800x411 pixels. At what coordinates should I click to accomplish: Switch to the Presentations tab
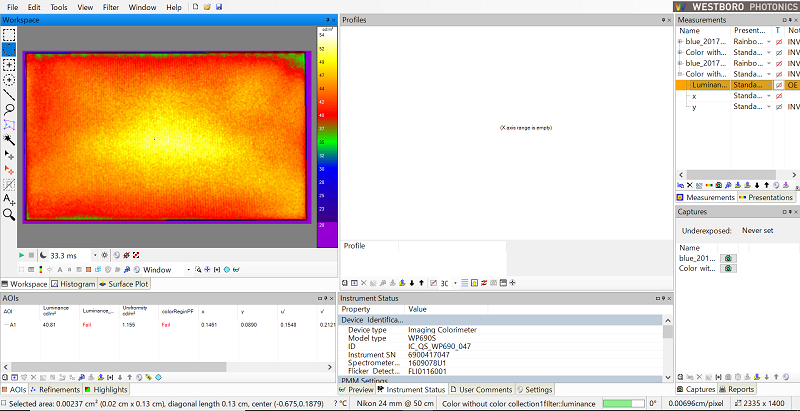(x=766, y=197)
